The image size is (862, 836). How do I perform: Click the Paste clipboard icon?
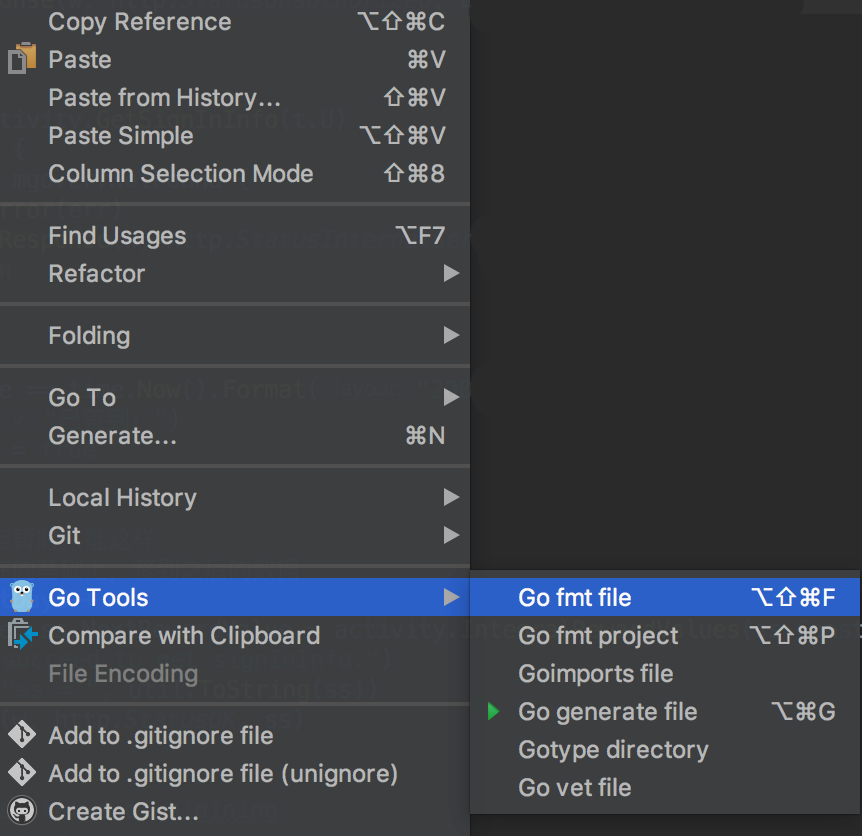click(22, 59)
